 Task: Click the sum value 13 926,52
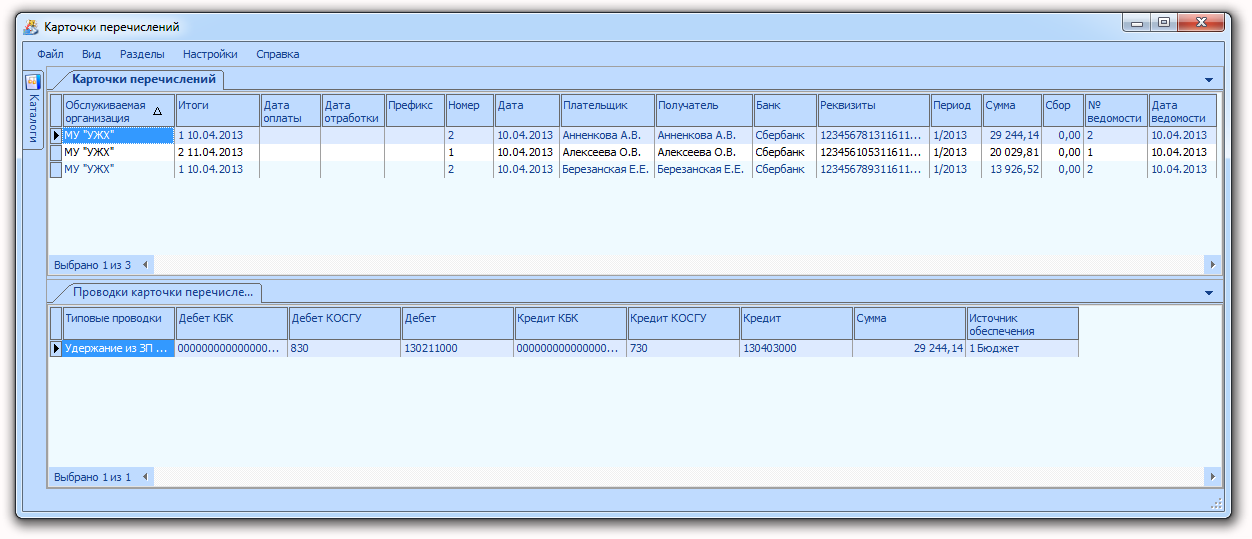pyautogui.click(x=1012, y=169)
